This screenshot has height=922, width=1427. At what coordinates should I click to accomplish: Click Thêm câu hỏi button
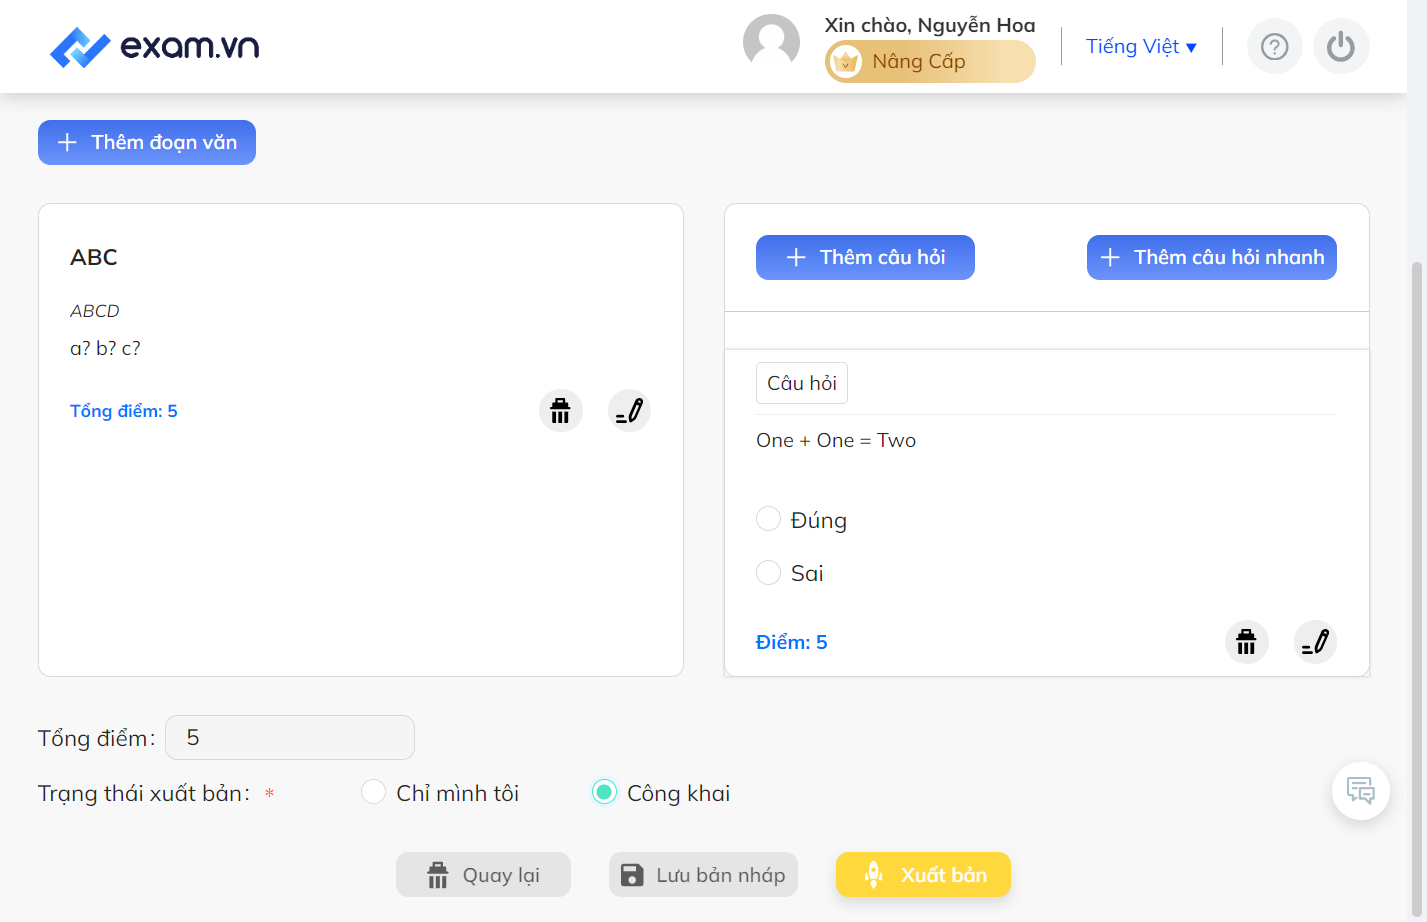[865, 257]
